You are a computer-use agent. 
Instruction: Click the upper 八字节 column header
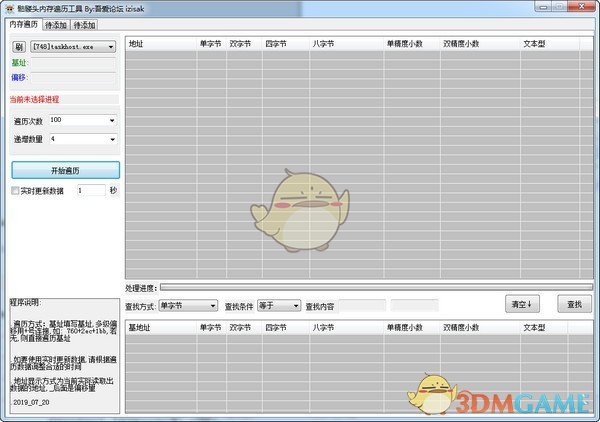point(346,44)
